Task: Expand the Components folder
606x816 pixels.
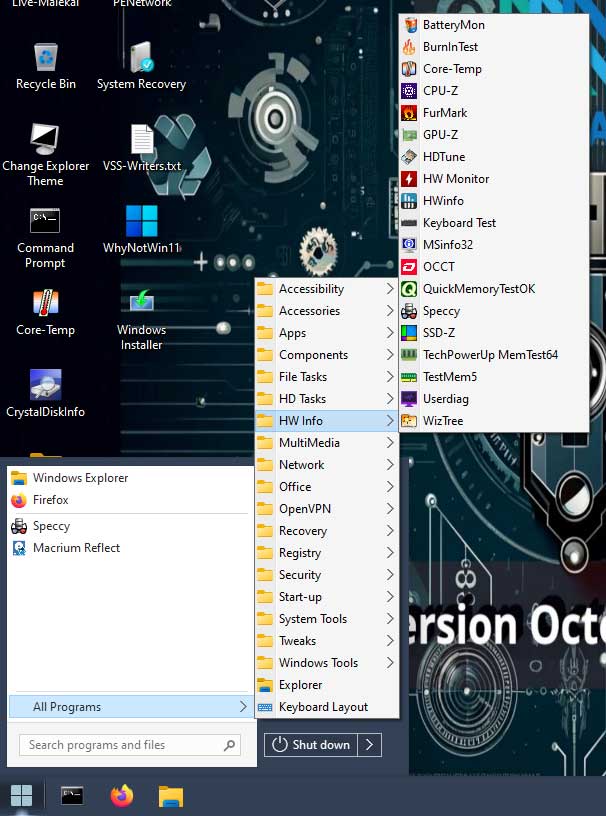Action: coord(327,355)
